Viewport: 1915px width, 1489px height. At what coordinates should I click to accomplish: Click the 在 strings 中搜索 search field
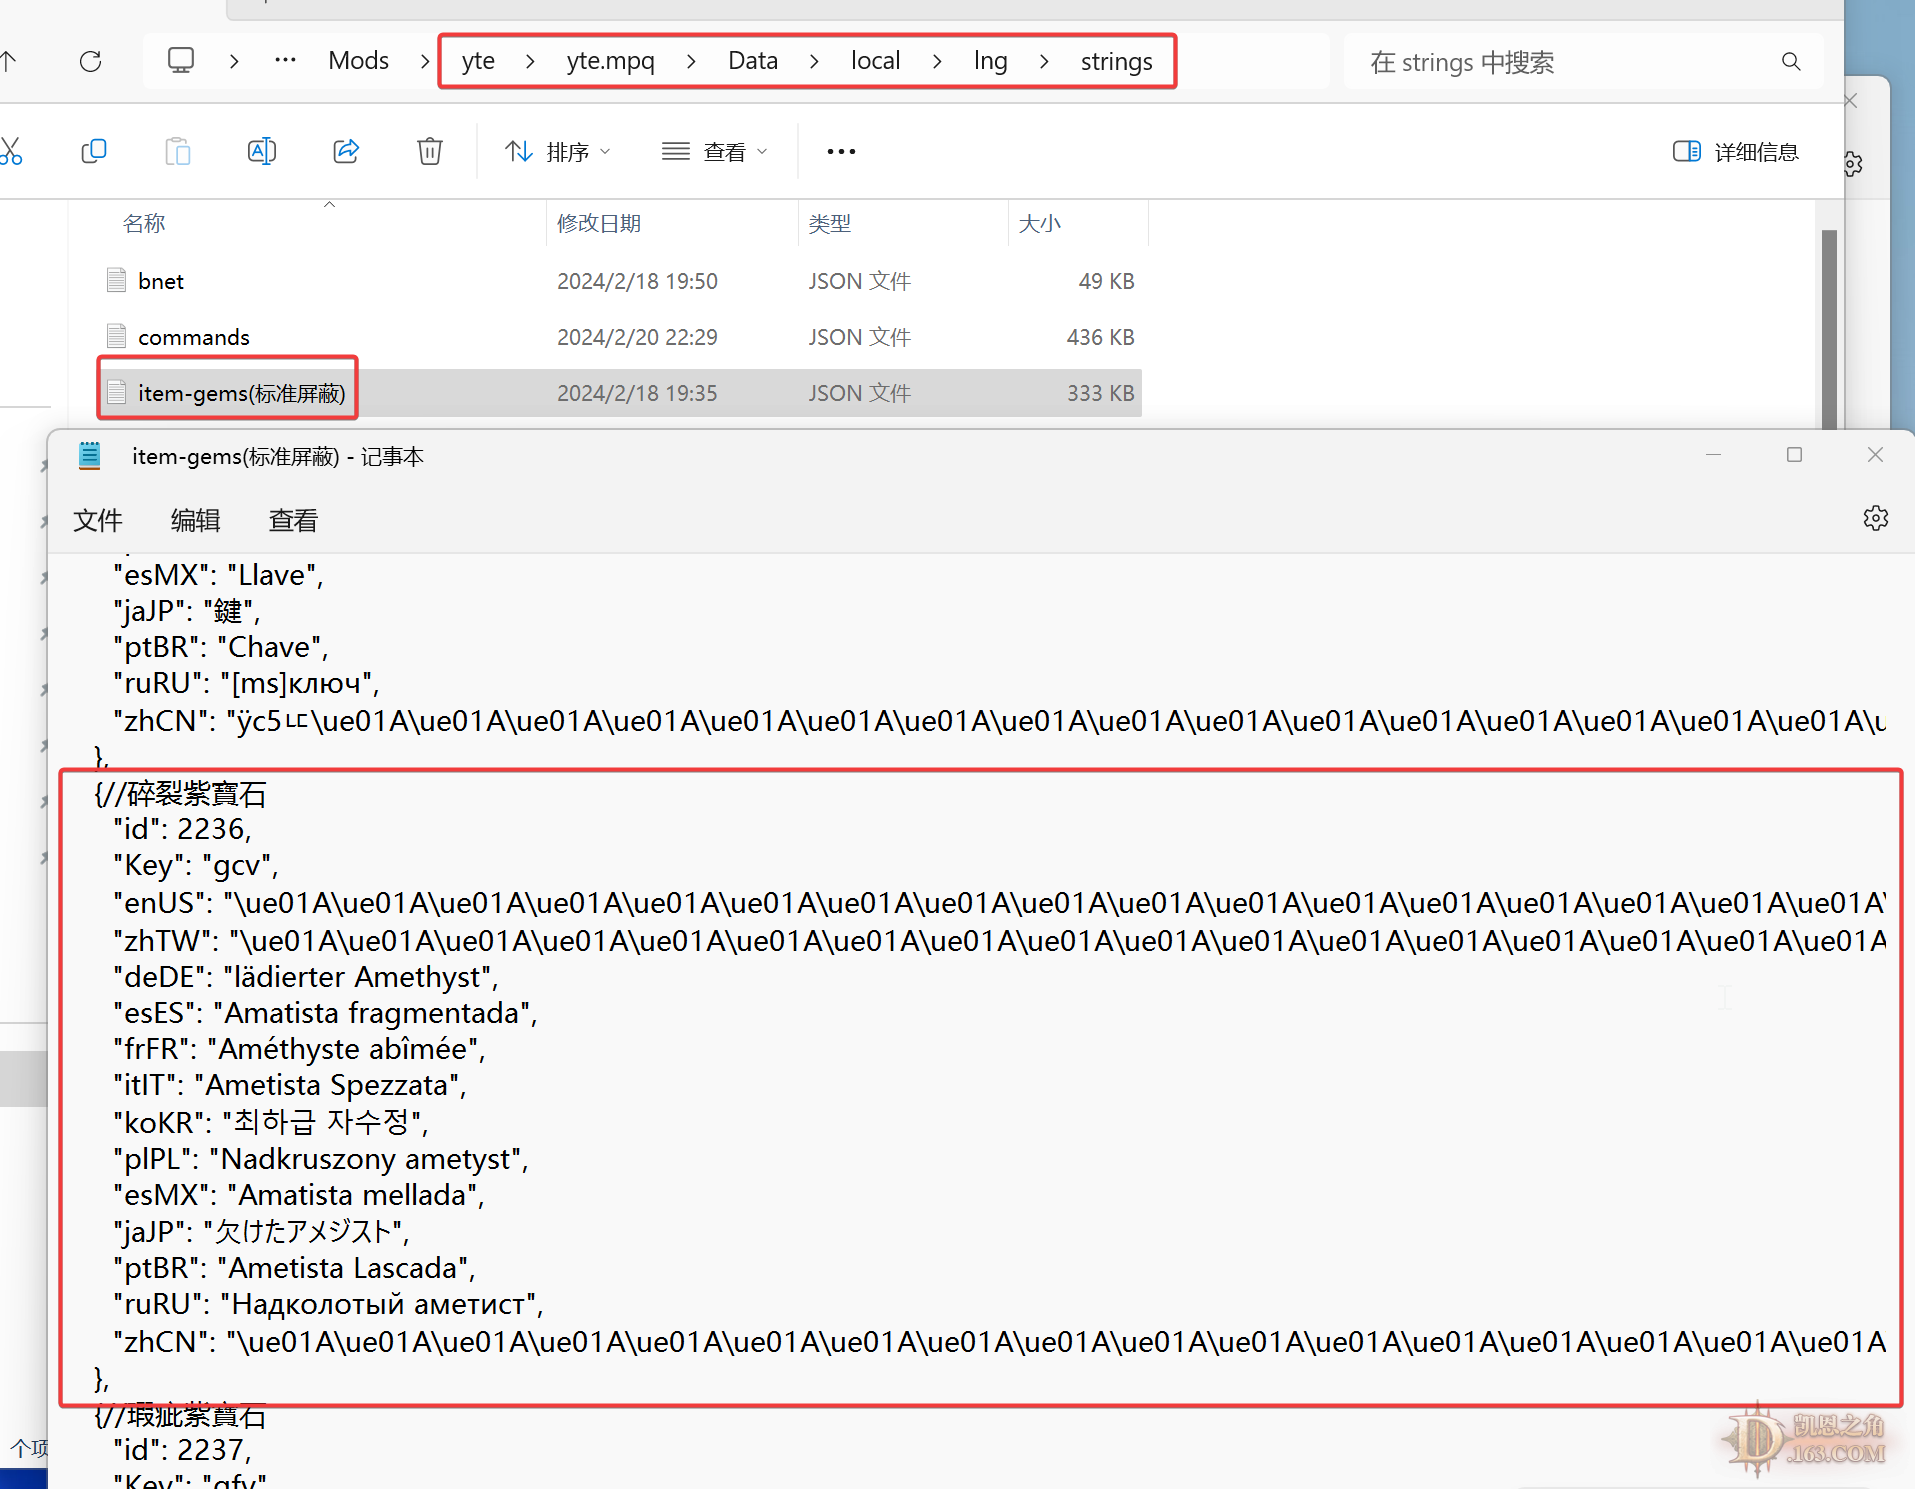click(1583, 62)
